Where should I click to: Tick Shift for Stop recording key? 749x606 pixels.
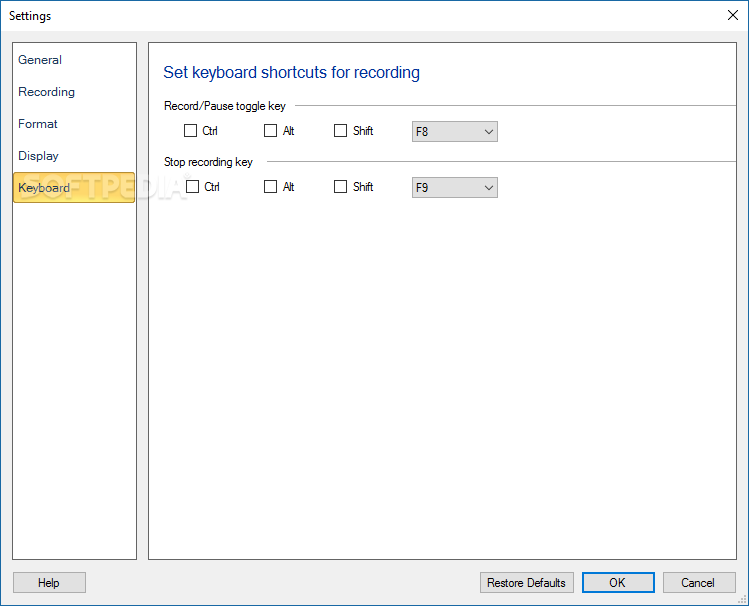tap(341, 187)
